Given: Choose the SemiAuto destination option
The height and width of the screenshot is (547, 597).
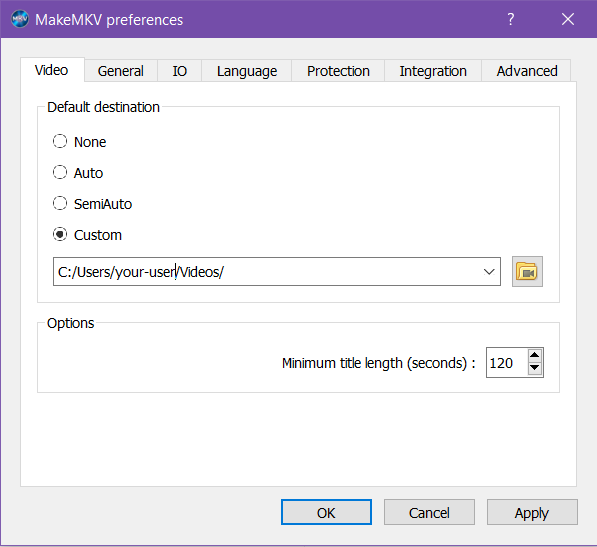Looking at the screenshot, I should [x=60, y=203].
